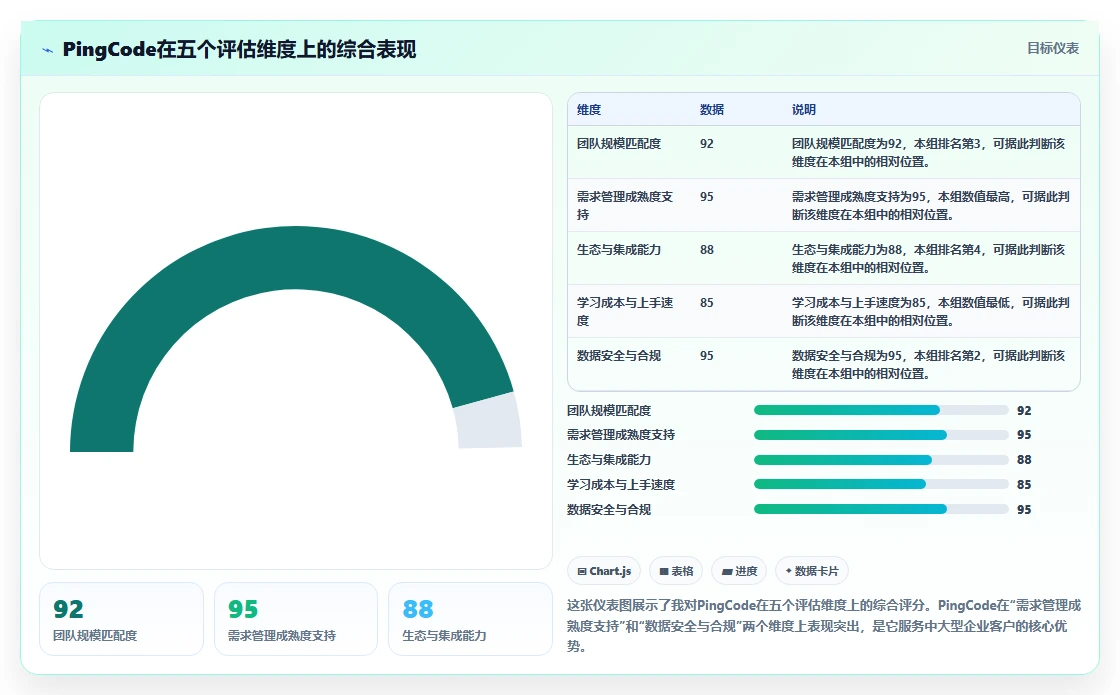The height and width of the screenshot is (695, 1120).
Task: Click the value 88 in the table
Action: click(706, 250)
